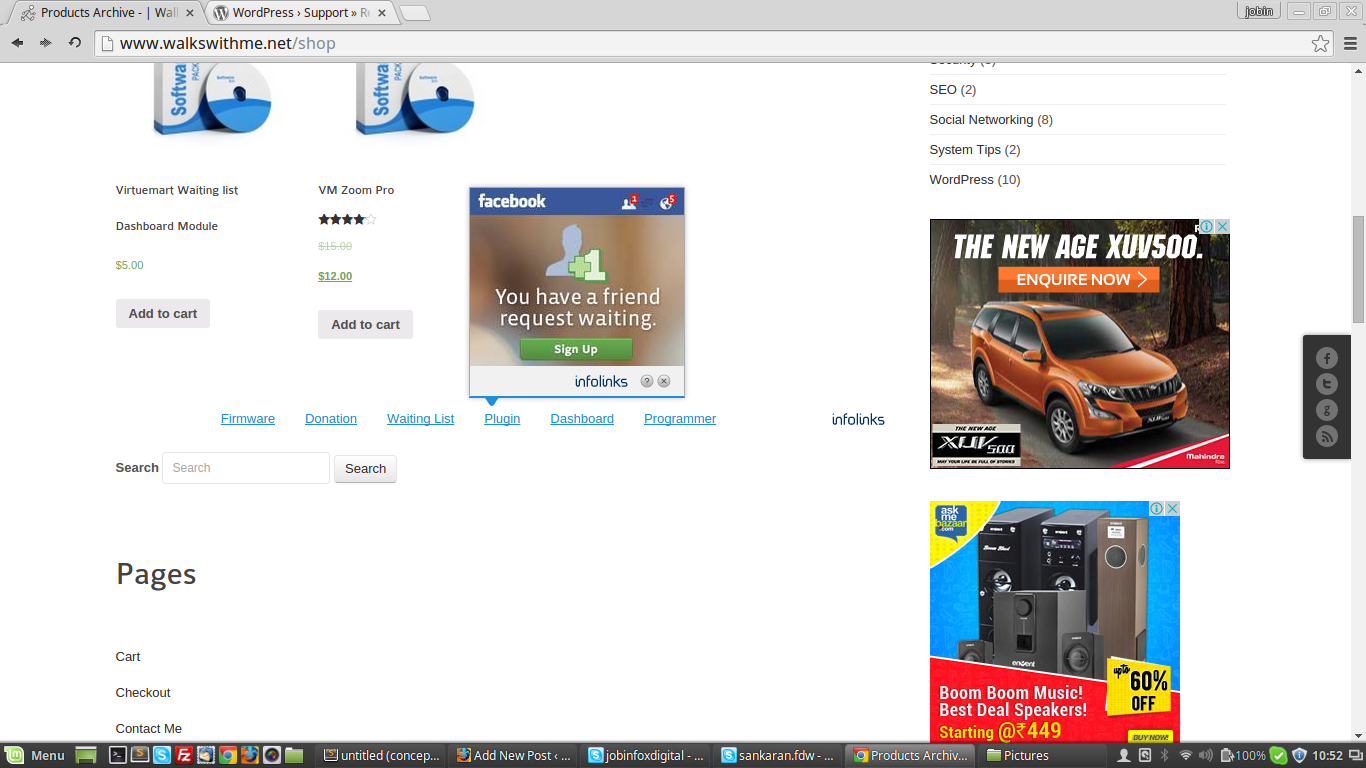Open Donation infolinks tag
Screen dimensions: 1366x768
tap(331, 419)
